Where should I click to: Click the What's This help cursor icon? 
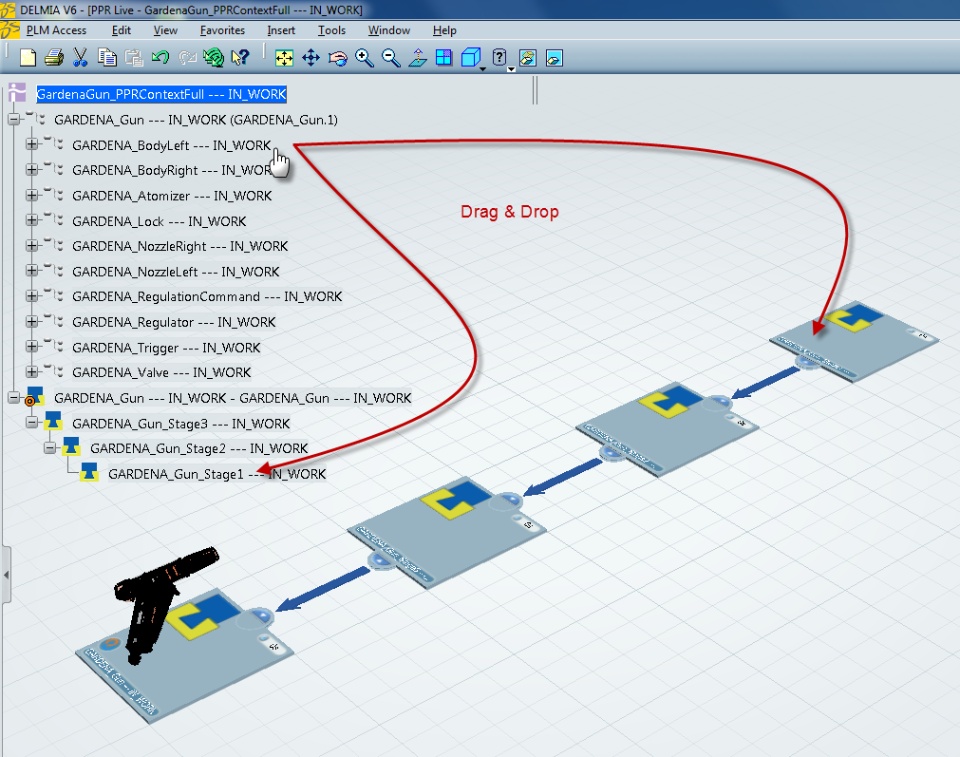[240, 58]
